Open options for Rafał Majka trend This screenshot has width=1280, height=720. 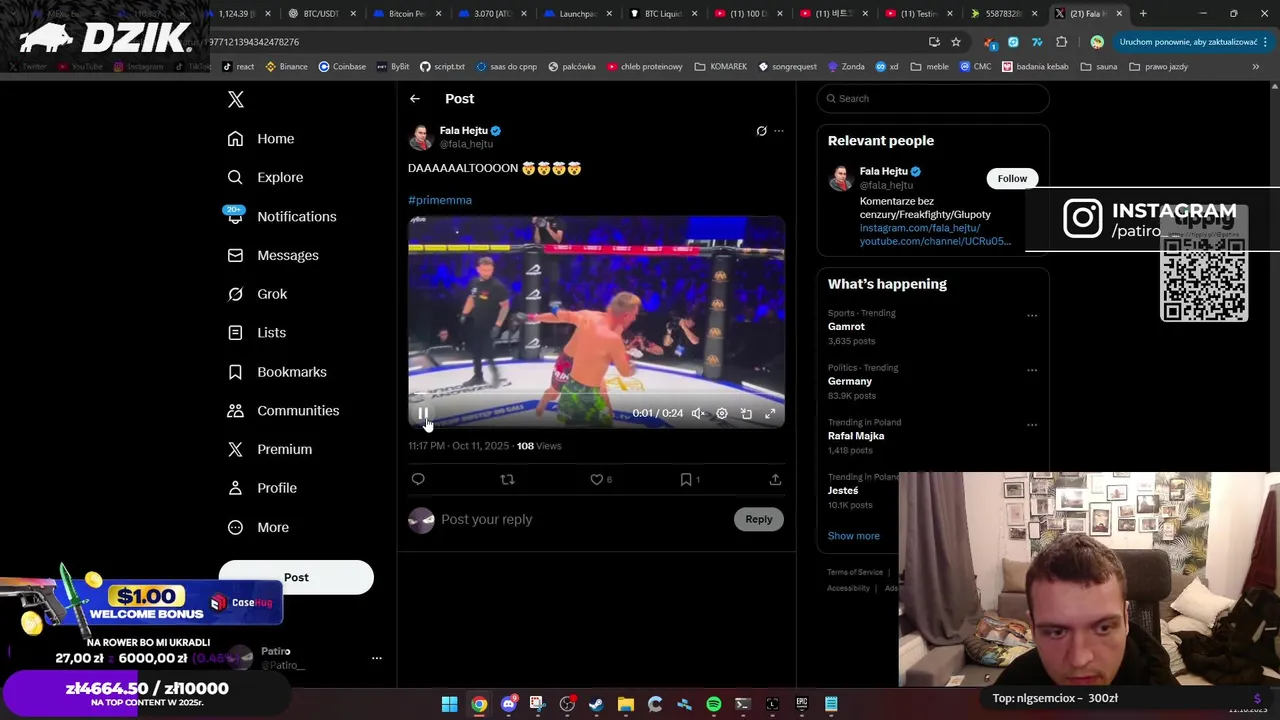point(1032,425)
